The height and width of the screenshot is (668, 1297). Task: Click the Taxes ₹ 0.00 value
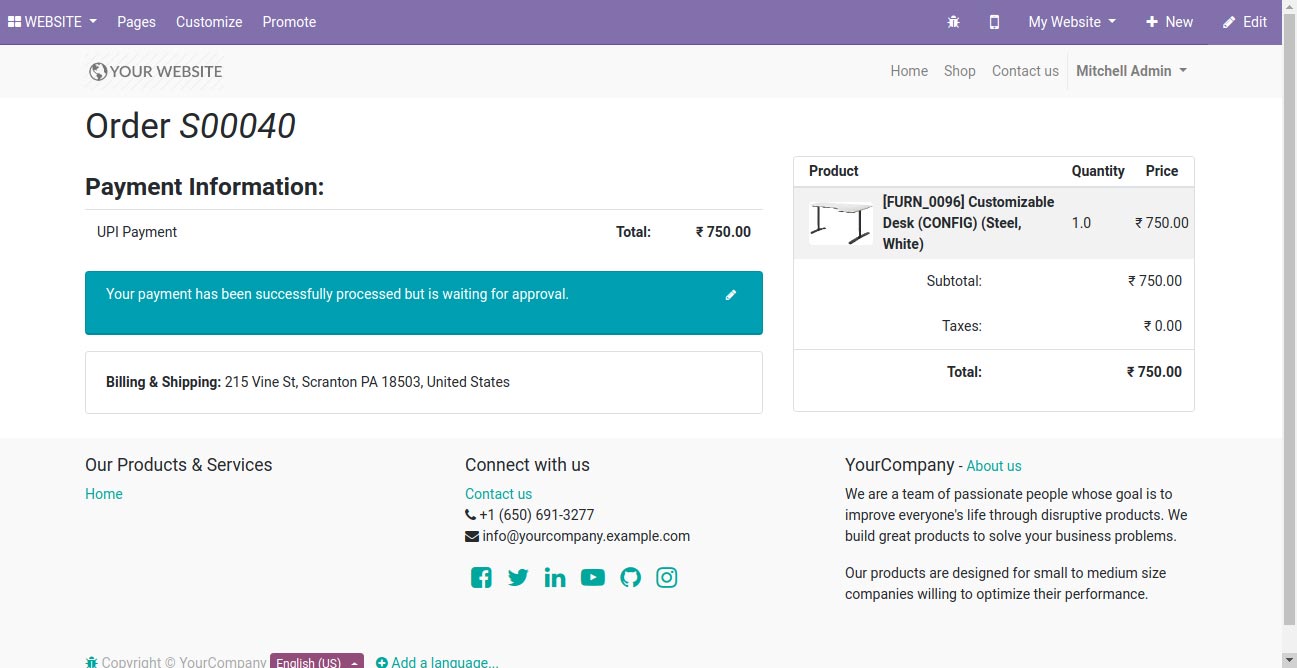(1163, 326)
